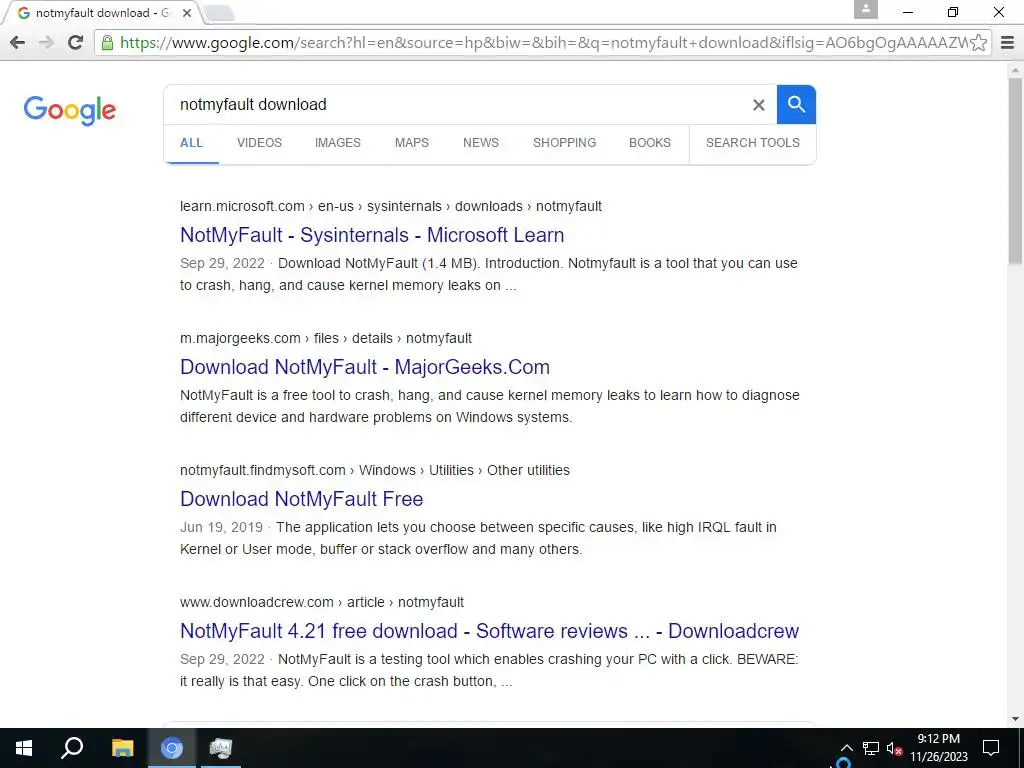Click the page vertical scrollbar thumb
The image size is (1024, 768).
[x=1015, y=170]
